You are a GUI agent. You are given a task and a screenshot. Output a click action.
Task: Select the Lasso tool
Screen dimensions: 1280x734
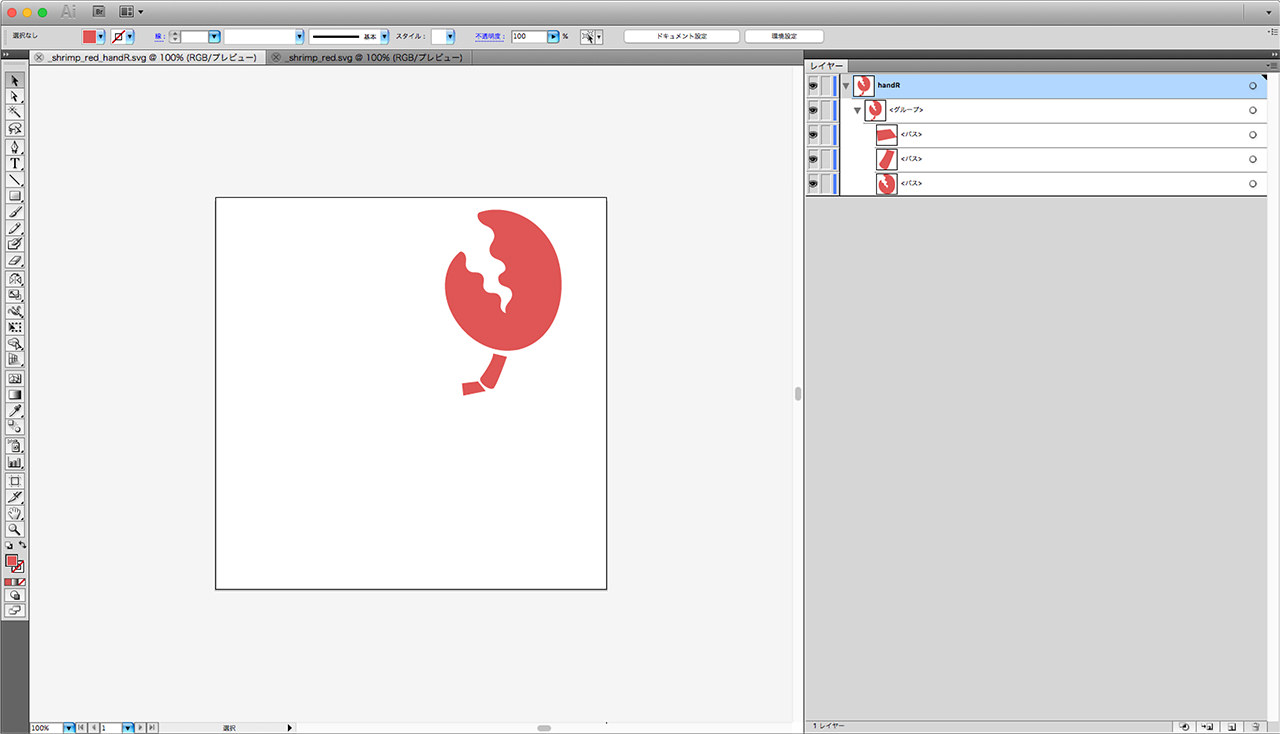(15, 129)
